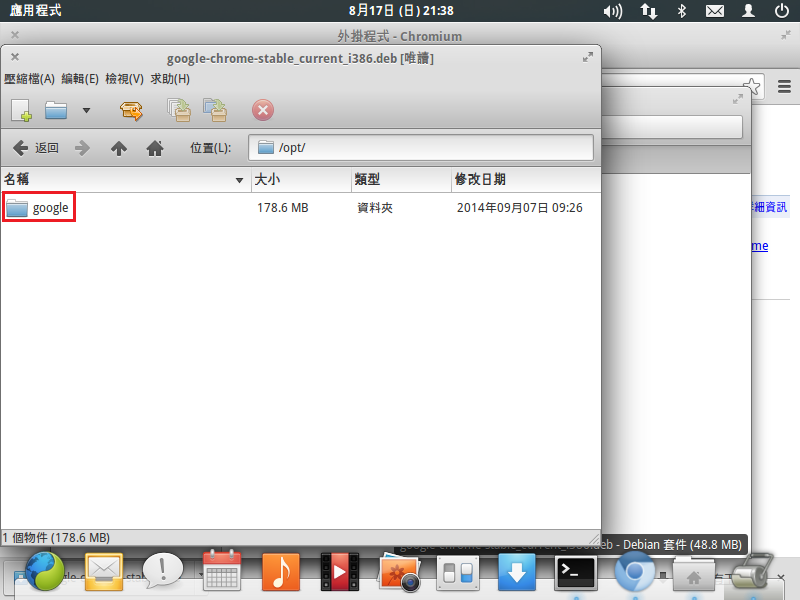Sort by 修改日期 column header
The height and width of the screenshot is (600, 800).
click(526, 180)
